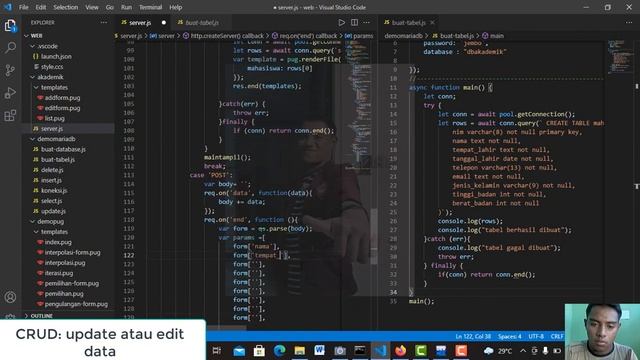The height and width of the screenshot is (360, 640).
Task: Open the Go menu
Action: click(x=109, y=7)
